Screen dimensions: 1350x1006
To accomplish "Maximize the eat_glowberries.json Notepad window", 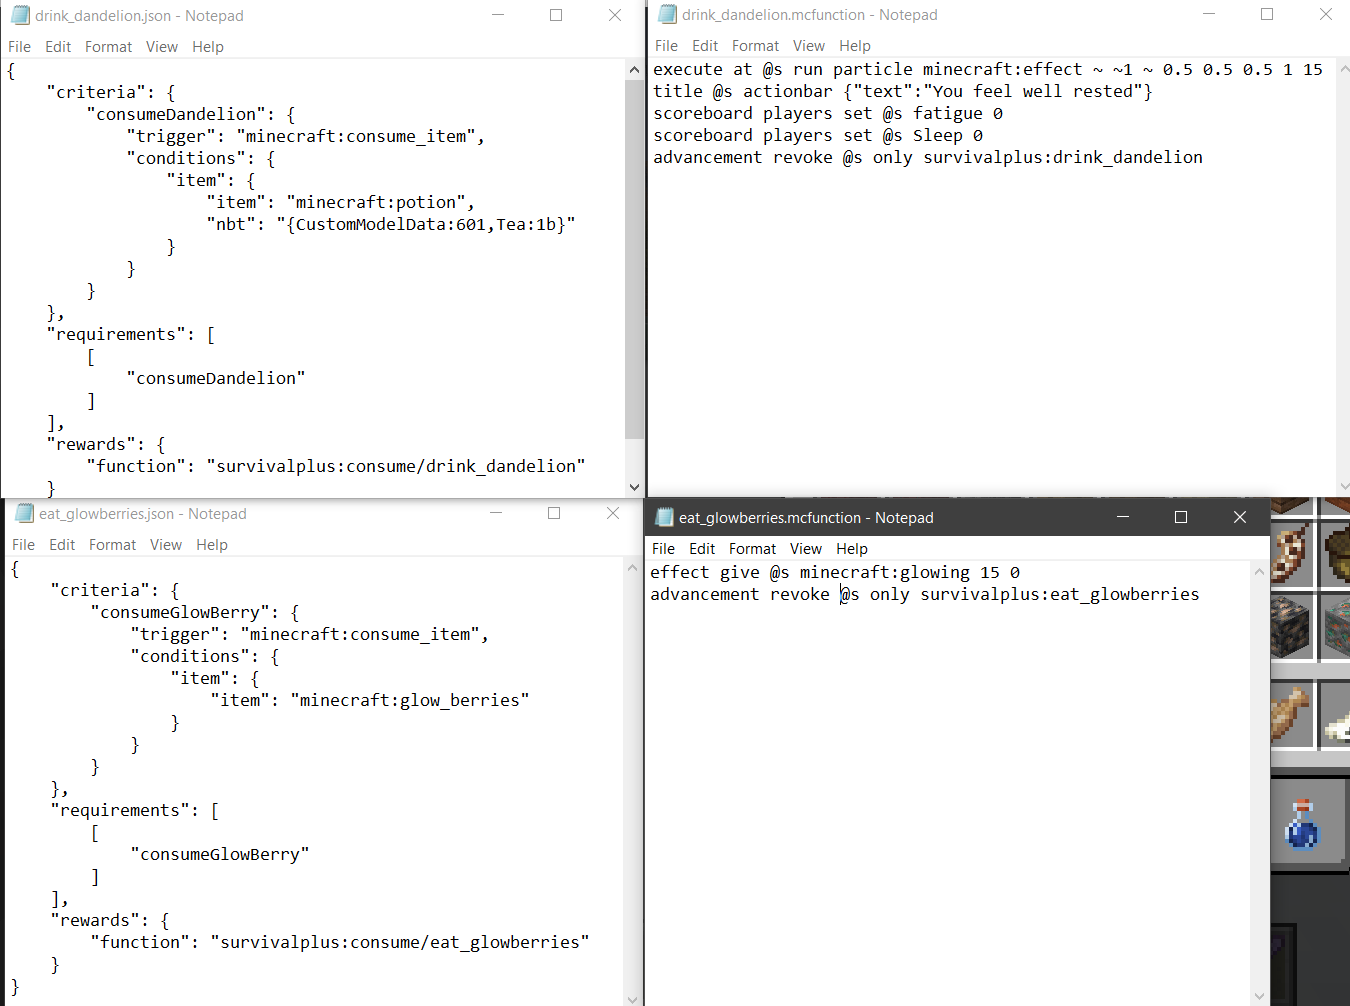I will click(554, 513).
